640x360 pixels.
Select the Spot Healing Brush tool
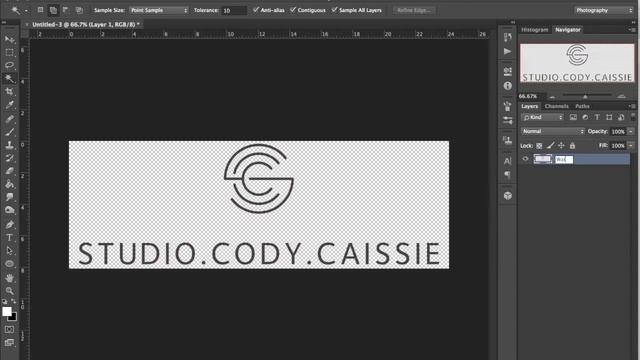coord(9,119)
